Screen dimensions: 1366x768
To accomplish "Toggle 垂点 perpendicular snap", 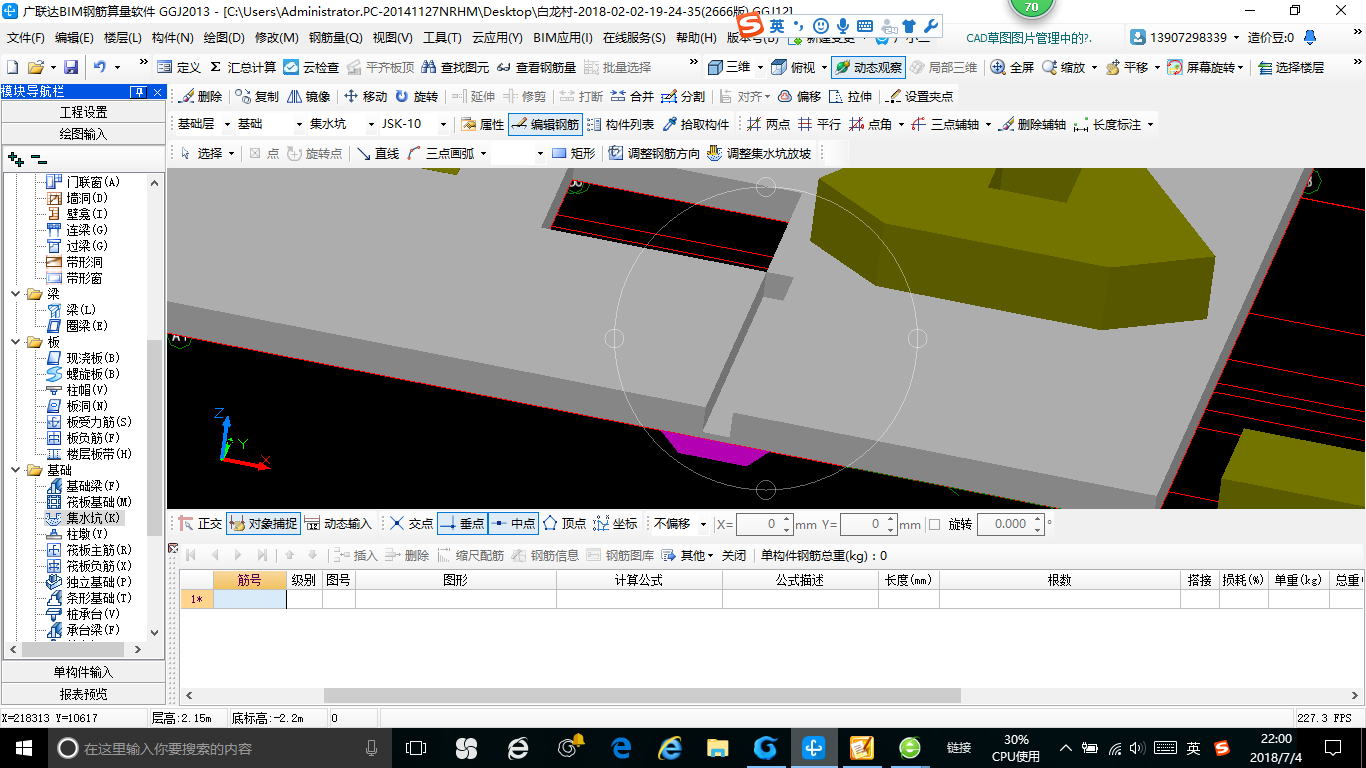I will coord(462,523).
